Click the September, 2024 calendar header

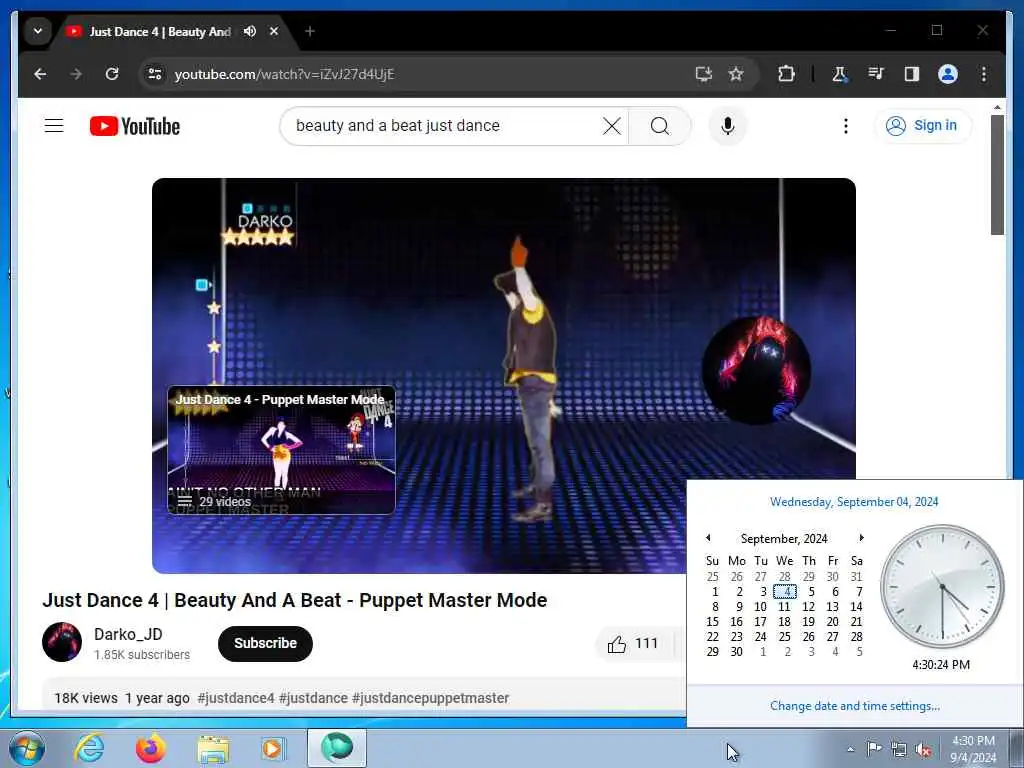[x=784, y=539]
